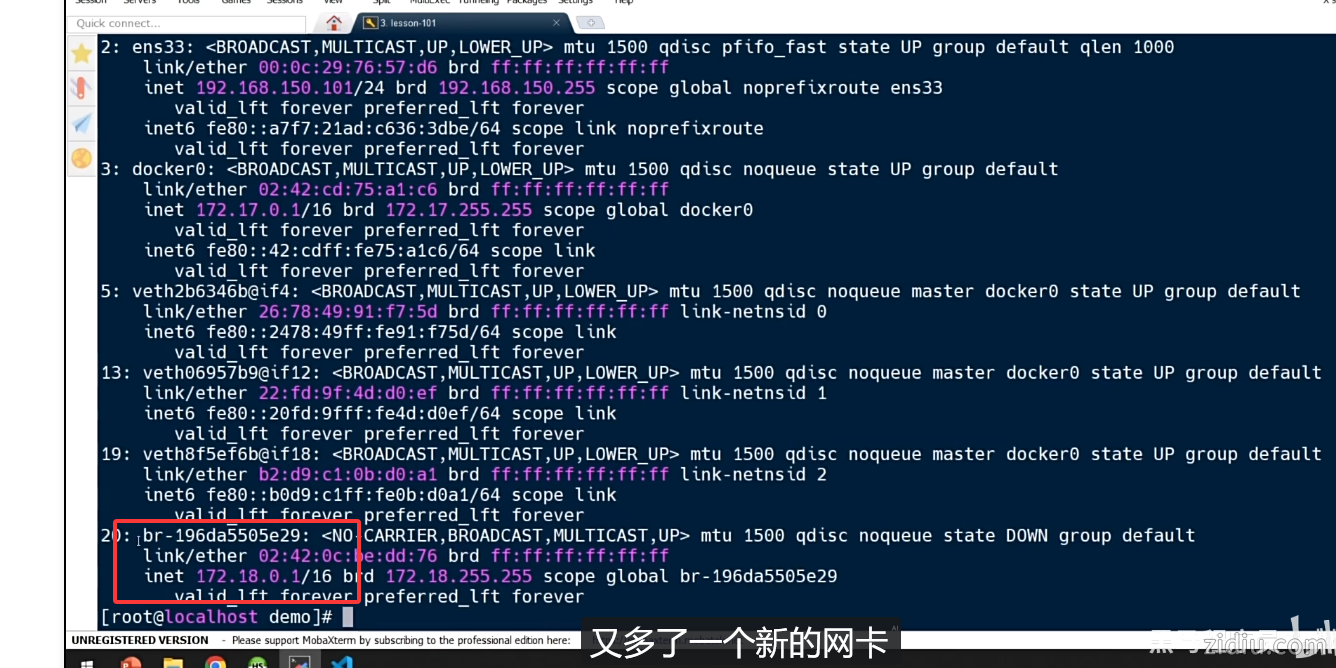Screen dimensions: 1336x668
Task: Open the Packages menu
Action: (x=527, y=2)
